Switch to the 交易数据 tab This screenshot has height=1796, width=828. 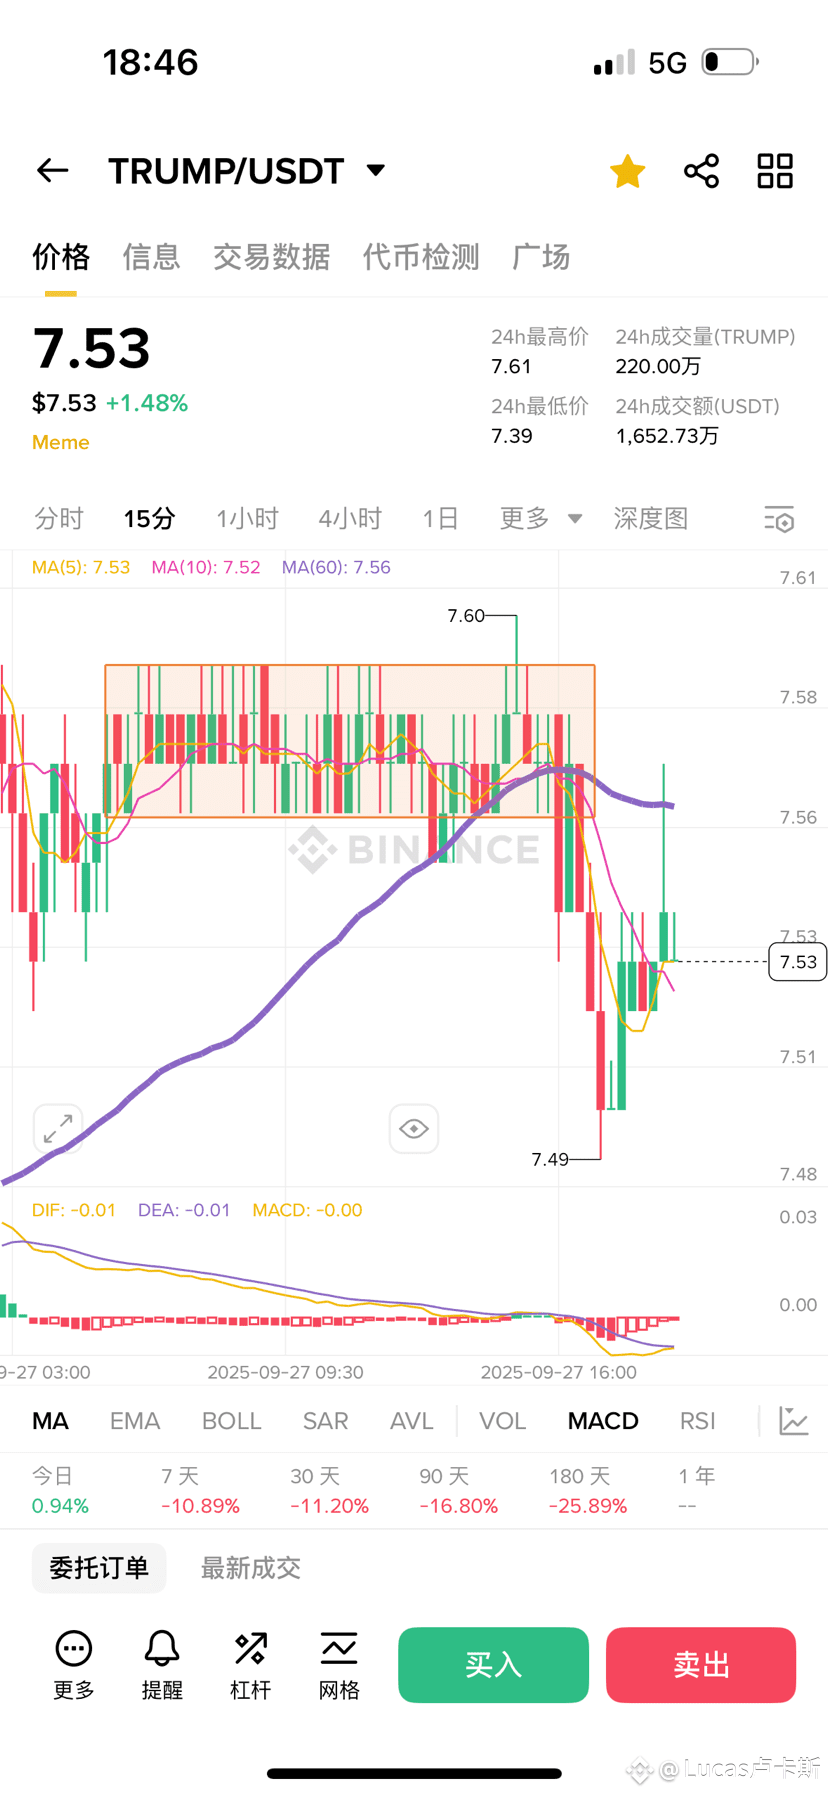coord(271,257)
